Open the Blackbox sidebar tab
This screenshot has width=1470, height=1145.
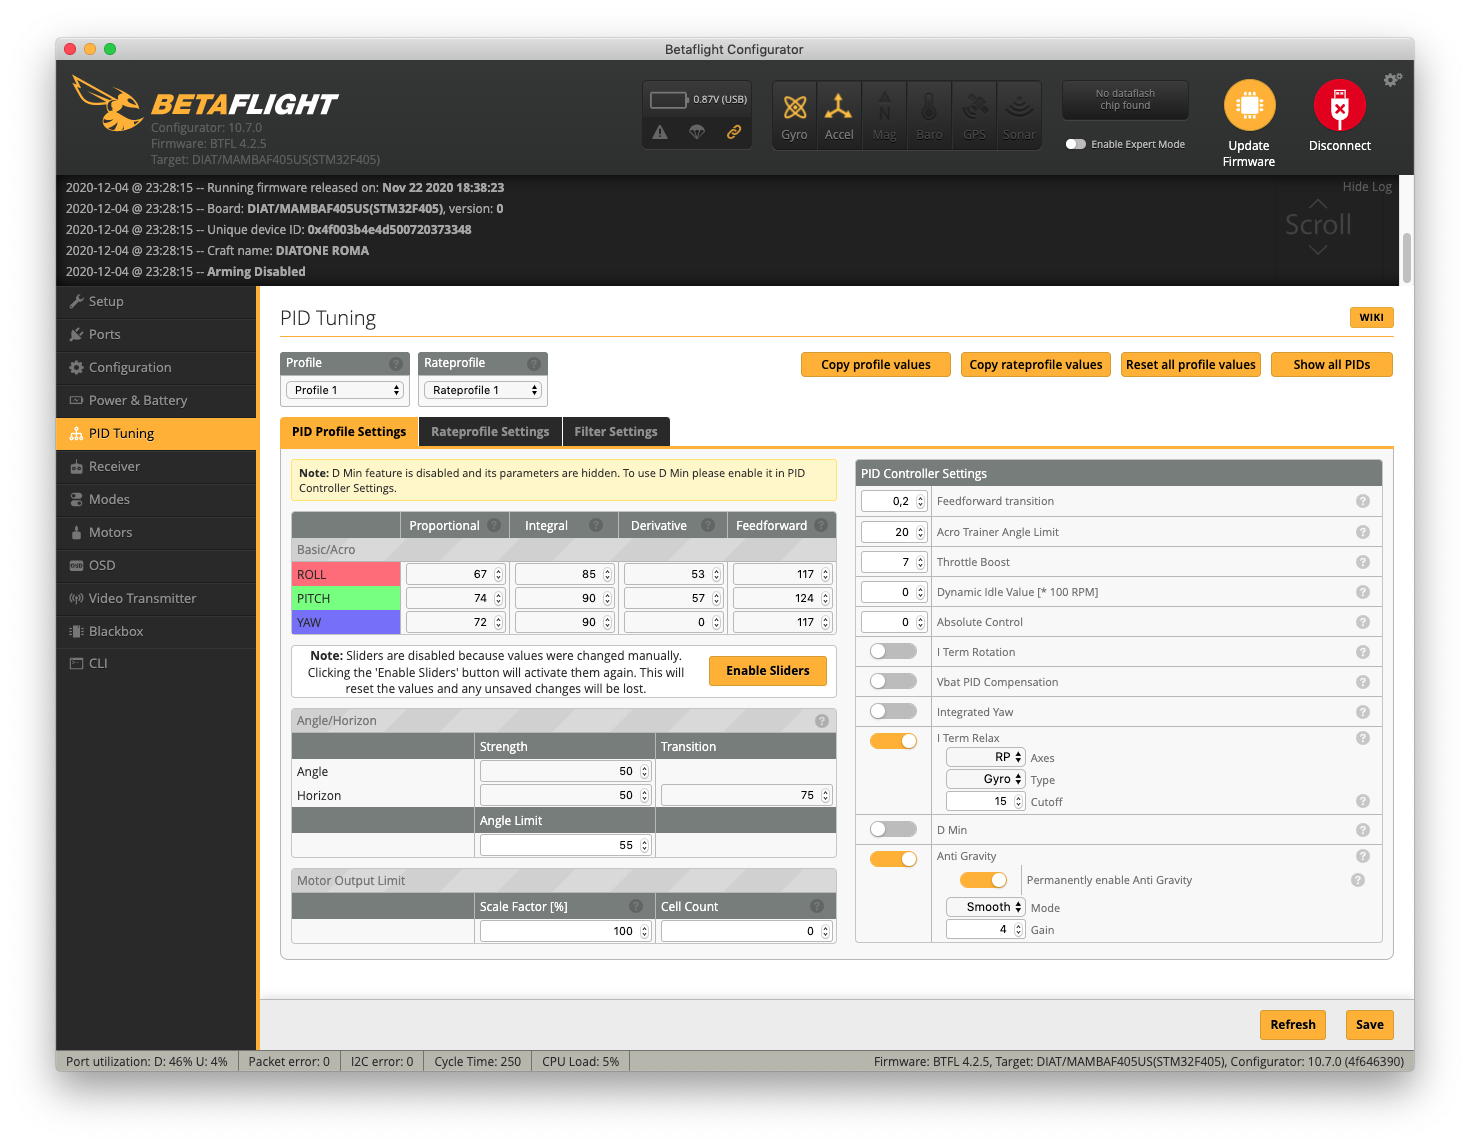156,631
